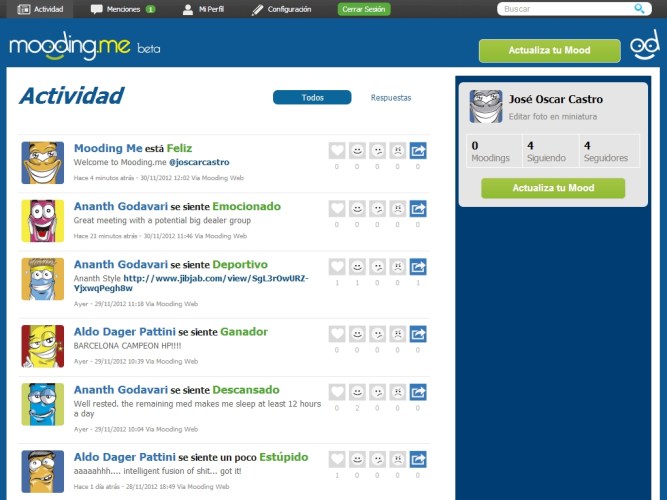Click header Actualiza tu Mood button

point(550,50)
